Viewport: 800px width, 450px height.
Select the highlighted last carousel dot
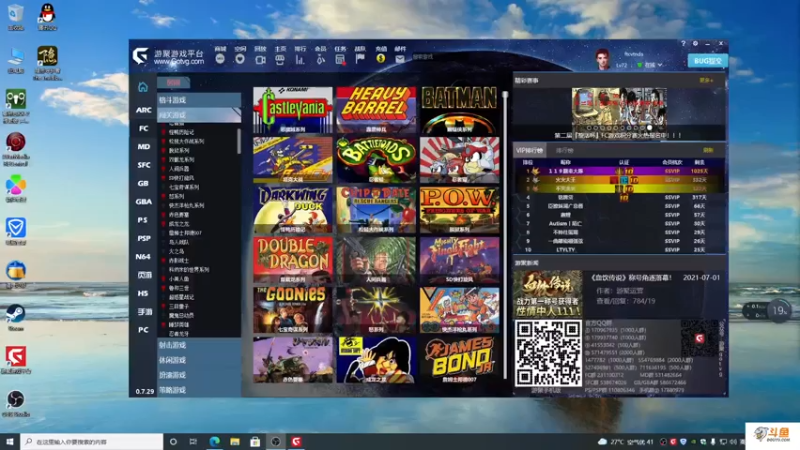pyautogui.click(x=649, y=128)
